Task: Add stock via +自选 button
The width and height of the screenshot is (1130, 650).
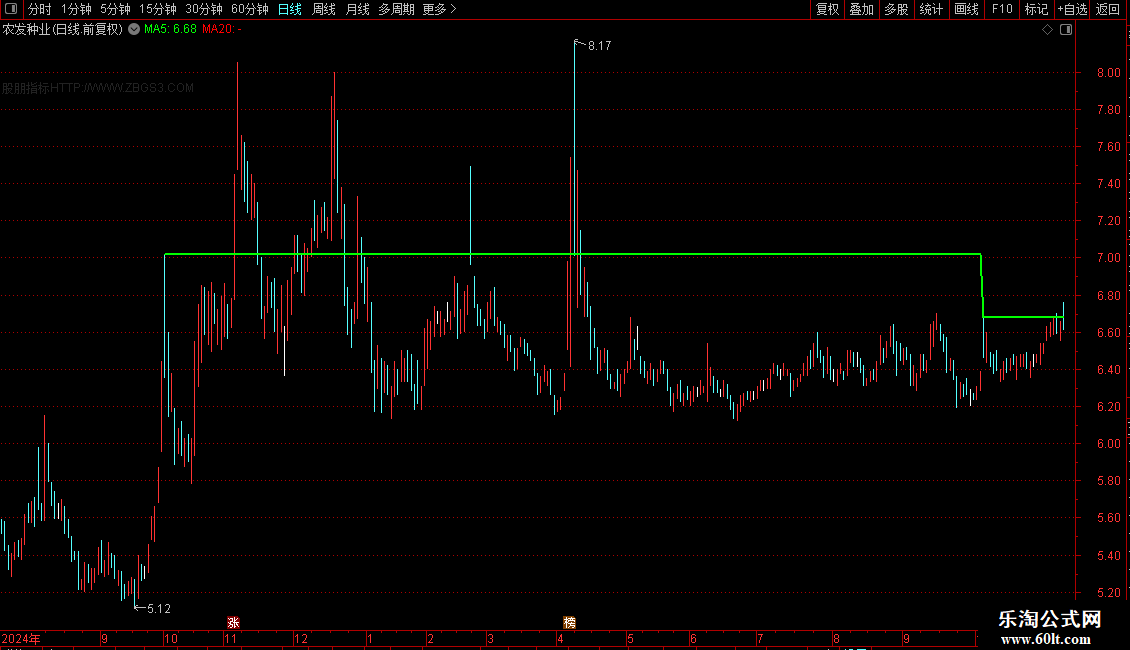Action: click(1072, 9)
